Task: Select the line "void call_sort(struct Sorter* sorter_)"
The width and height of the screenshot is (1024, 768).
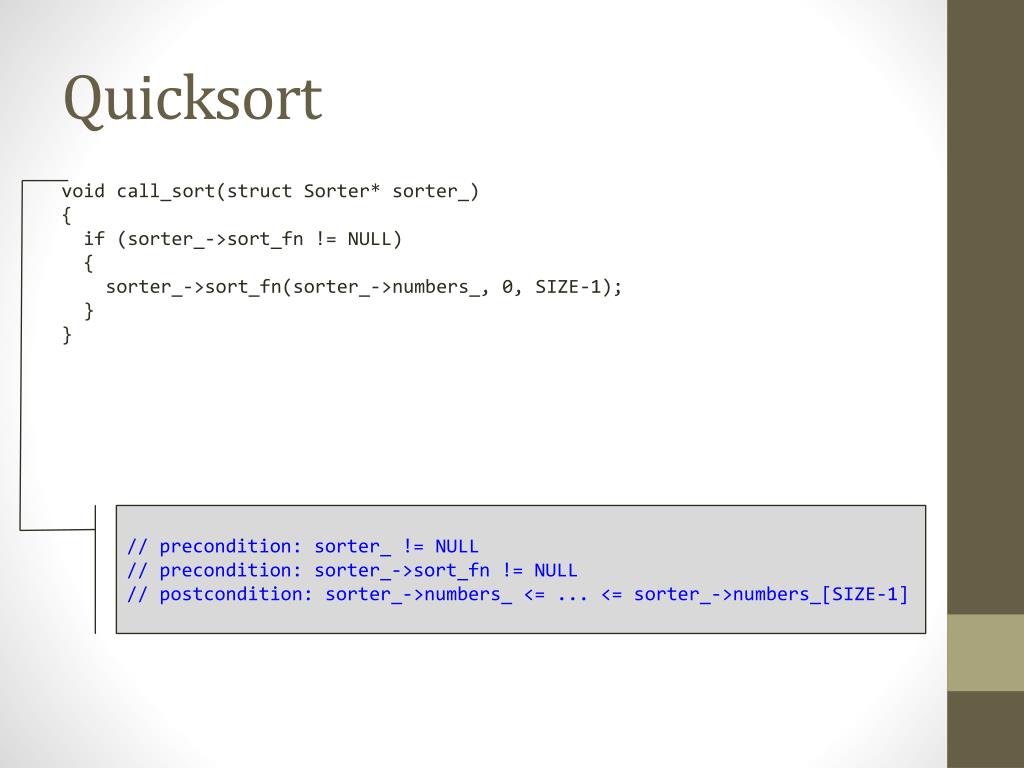Action: [x=270, y=191]
